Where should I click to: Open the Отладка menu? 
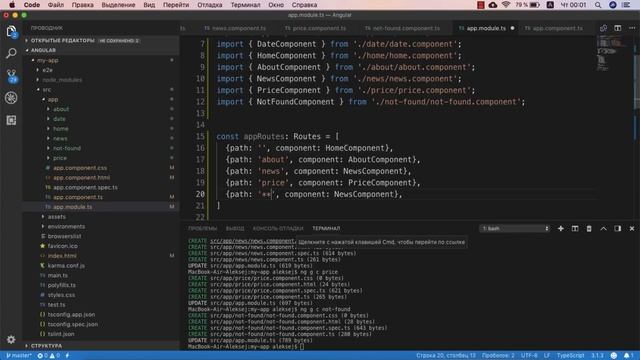click(x=210, y=5)
